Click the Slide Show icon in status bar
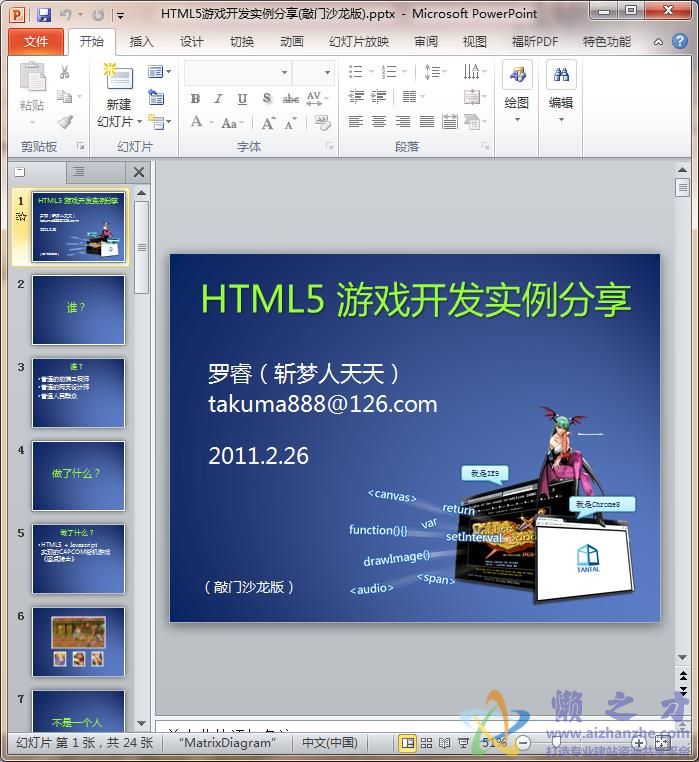 pos(463,743)
